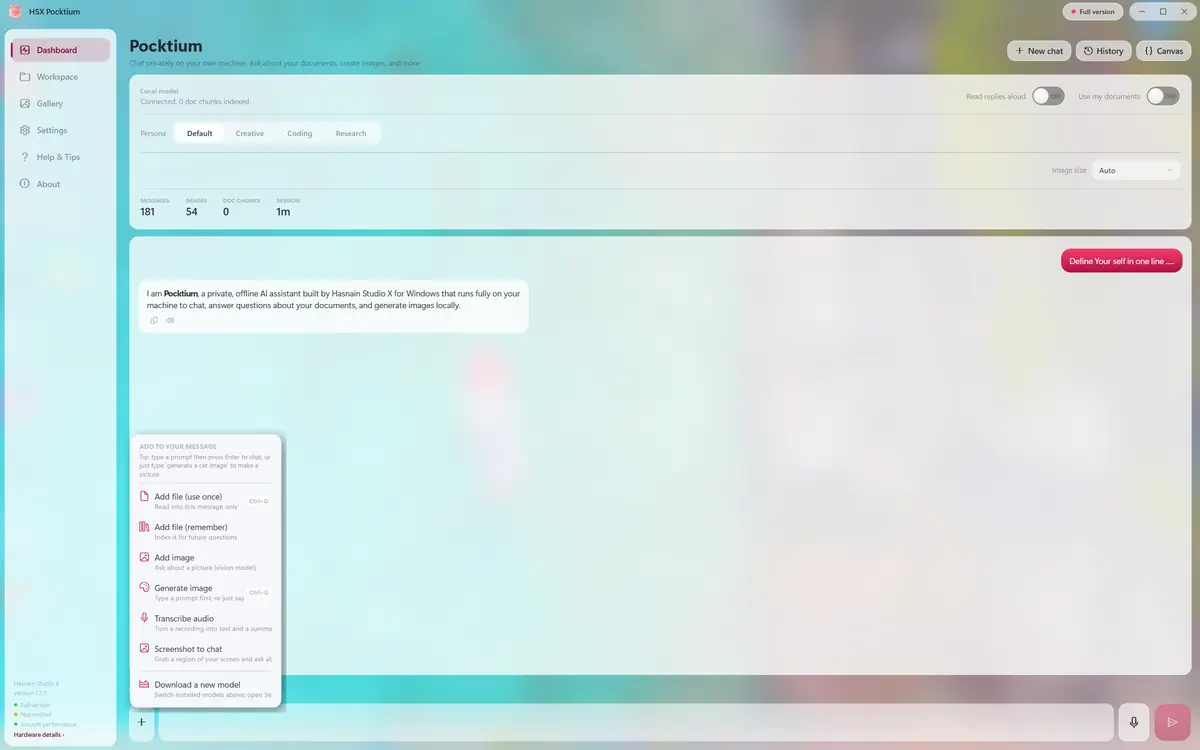Open the Image size Auto dropdown
Viewport: 1200px width, 750px height.
[1136, 170]
